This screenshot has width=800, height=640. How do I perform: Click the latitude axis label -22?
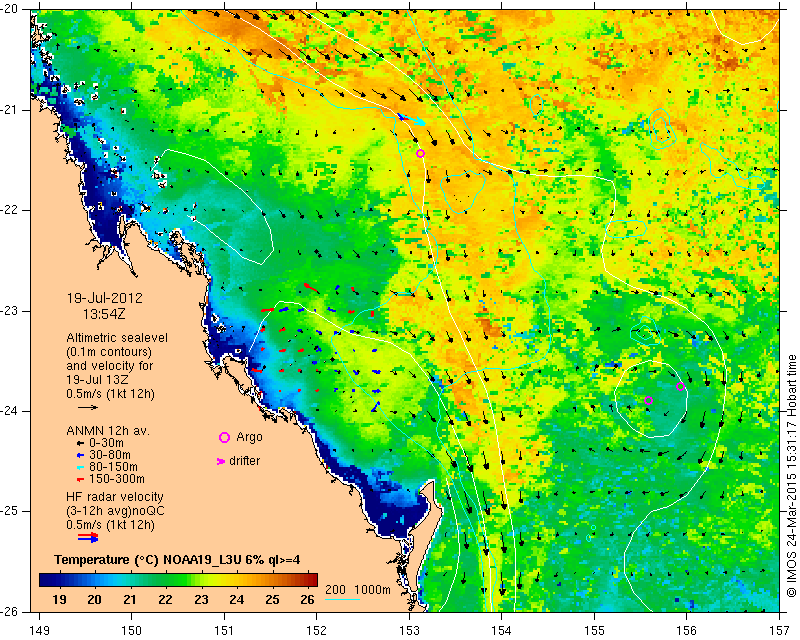point(11,210)
